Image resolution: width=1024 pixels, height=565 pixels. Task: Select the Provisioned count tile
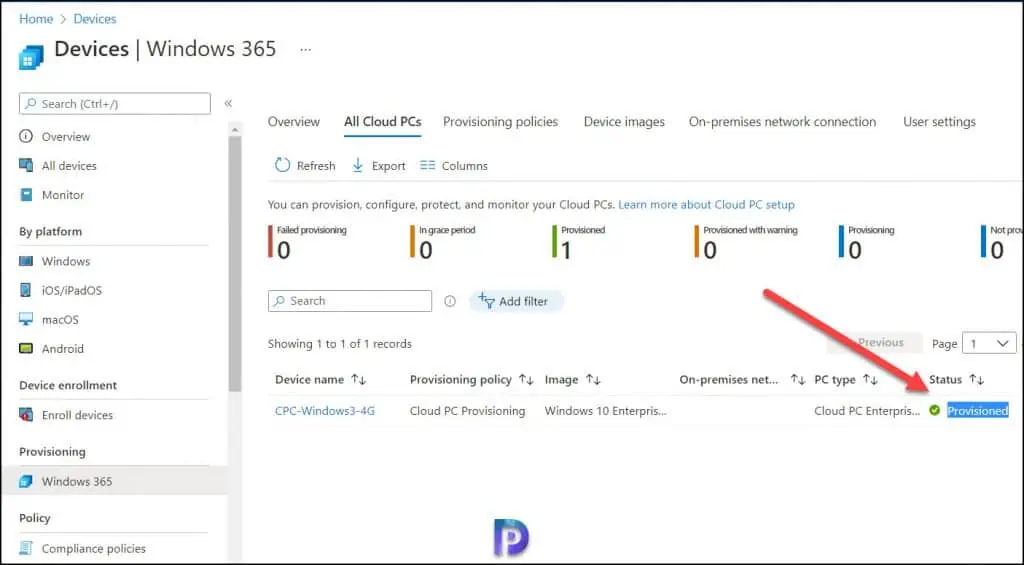579,242
